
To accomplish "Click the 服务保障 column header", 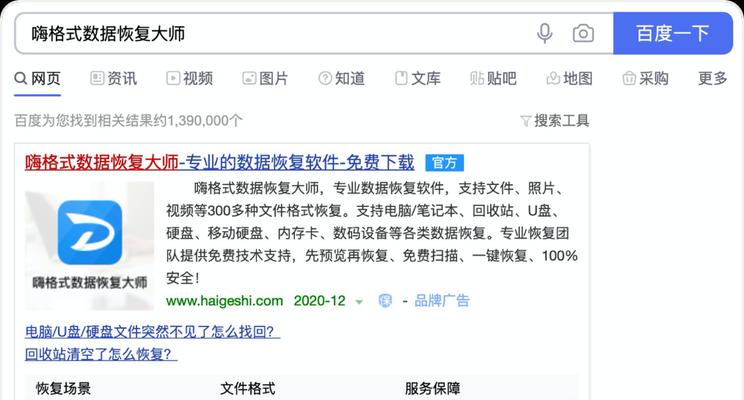I will point(432,389).
